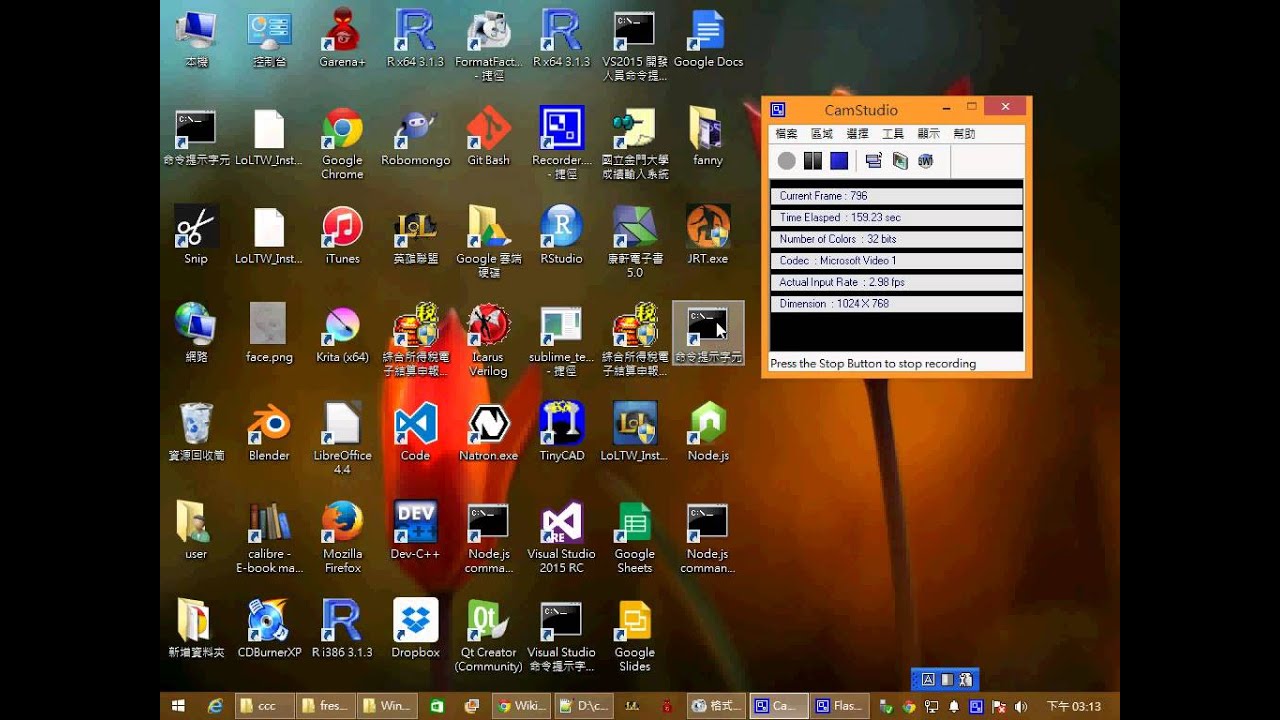The height and width of the screenshot is (720, 1280).
Task: Select the Dev-C++ desktop shortcut
Action: coord(415,530)
